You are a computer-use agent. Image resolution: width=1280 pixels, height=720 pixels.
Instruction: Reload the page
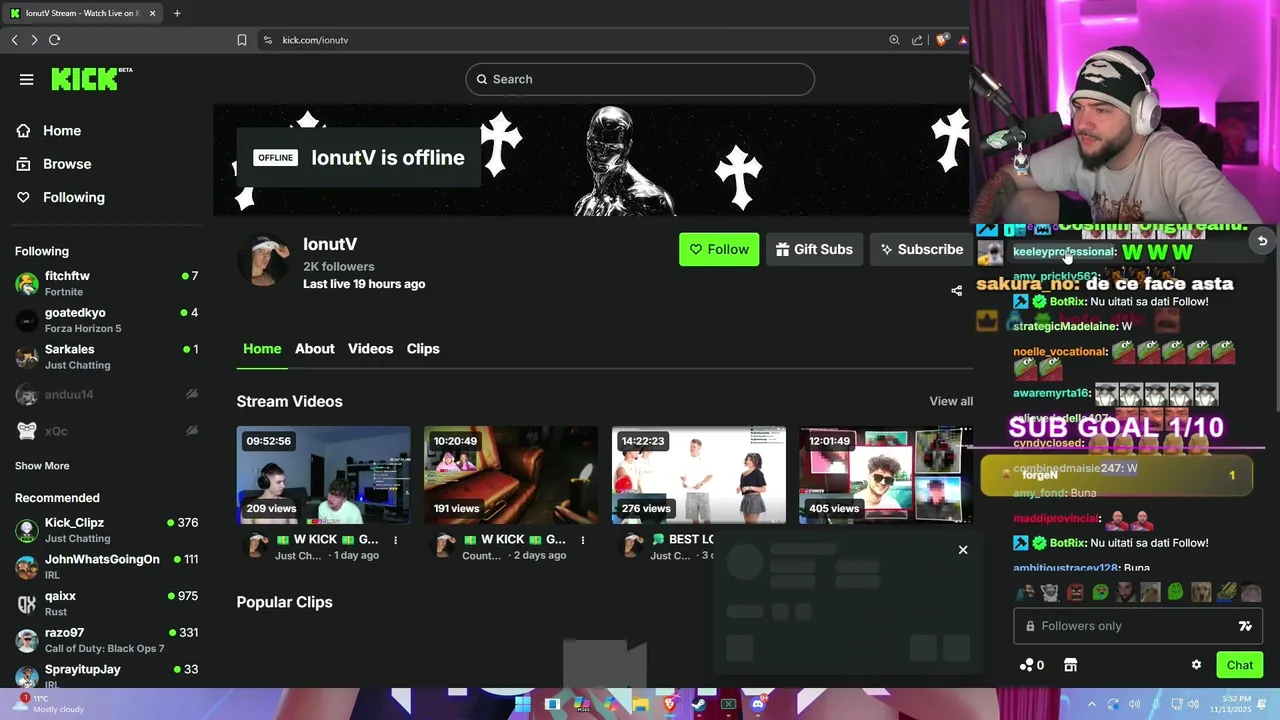click(x=54, y=40)
